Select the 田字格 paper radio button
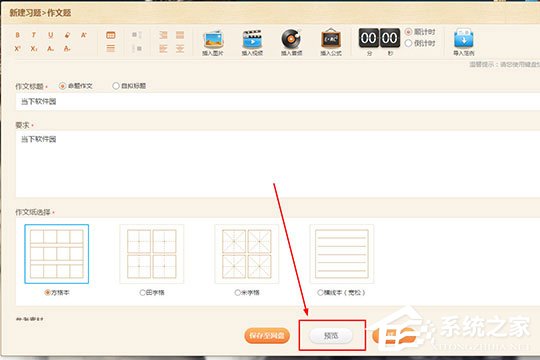 click(143, 292)
